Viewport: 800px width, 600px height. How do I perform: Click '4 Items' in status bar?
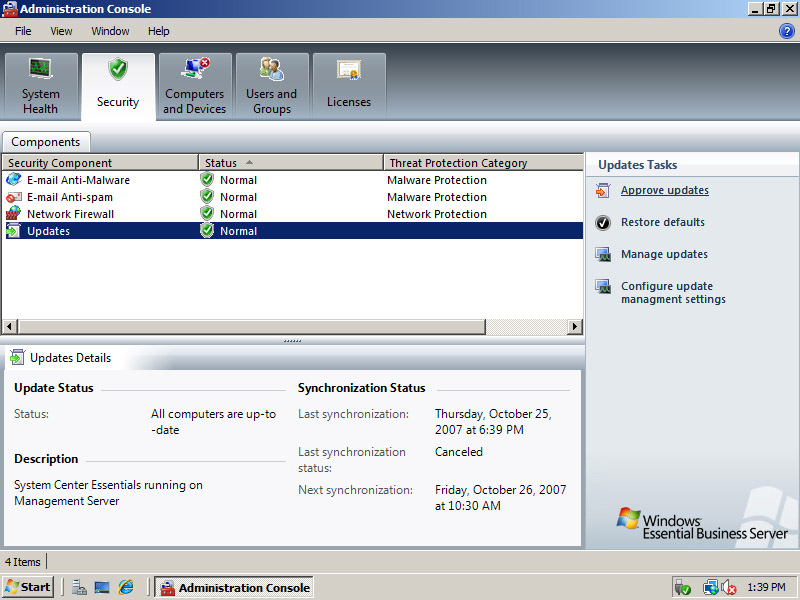pyautogui.click(x=23, y=562)
